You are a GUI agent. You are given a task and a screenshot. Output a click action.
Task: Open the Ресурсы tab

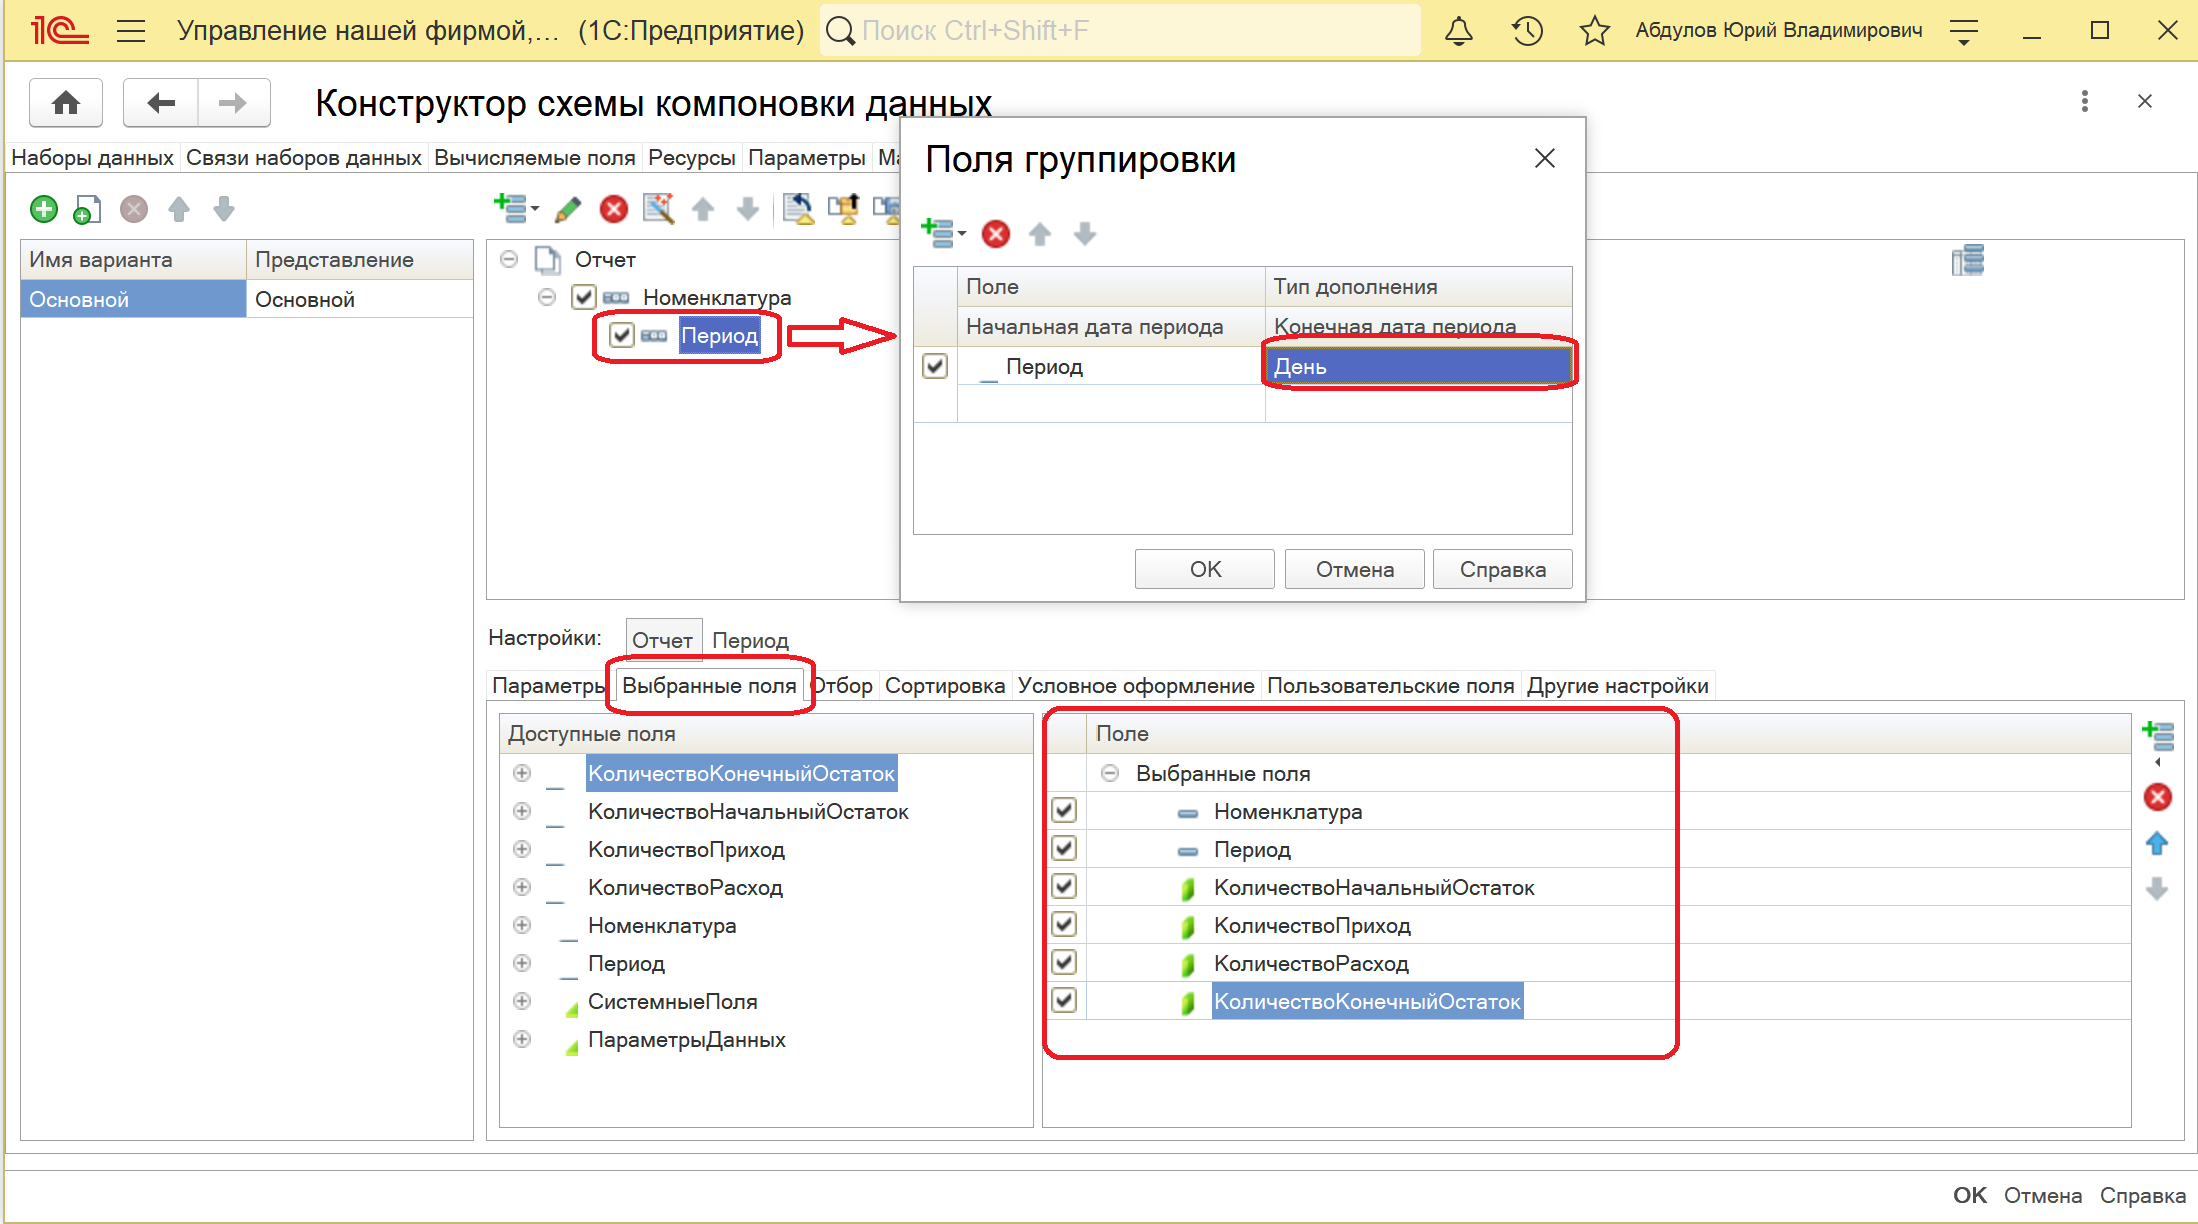(x=691, y=158)
